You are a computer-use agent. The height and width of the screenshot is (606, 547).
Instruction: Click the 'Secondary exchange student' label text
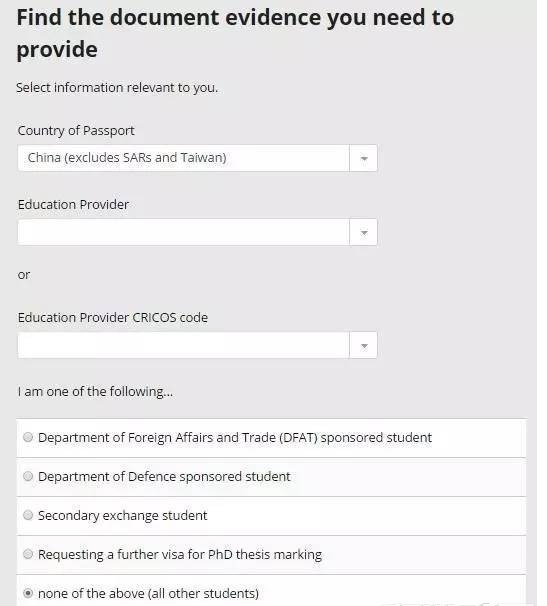click(123, 516)
